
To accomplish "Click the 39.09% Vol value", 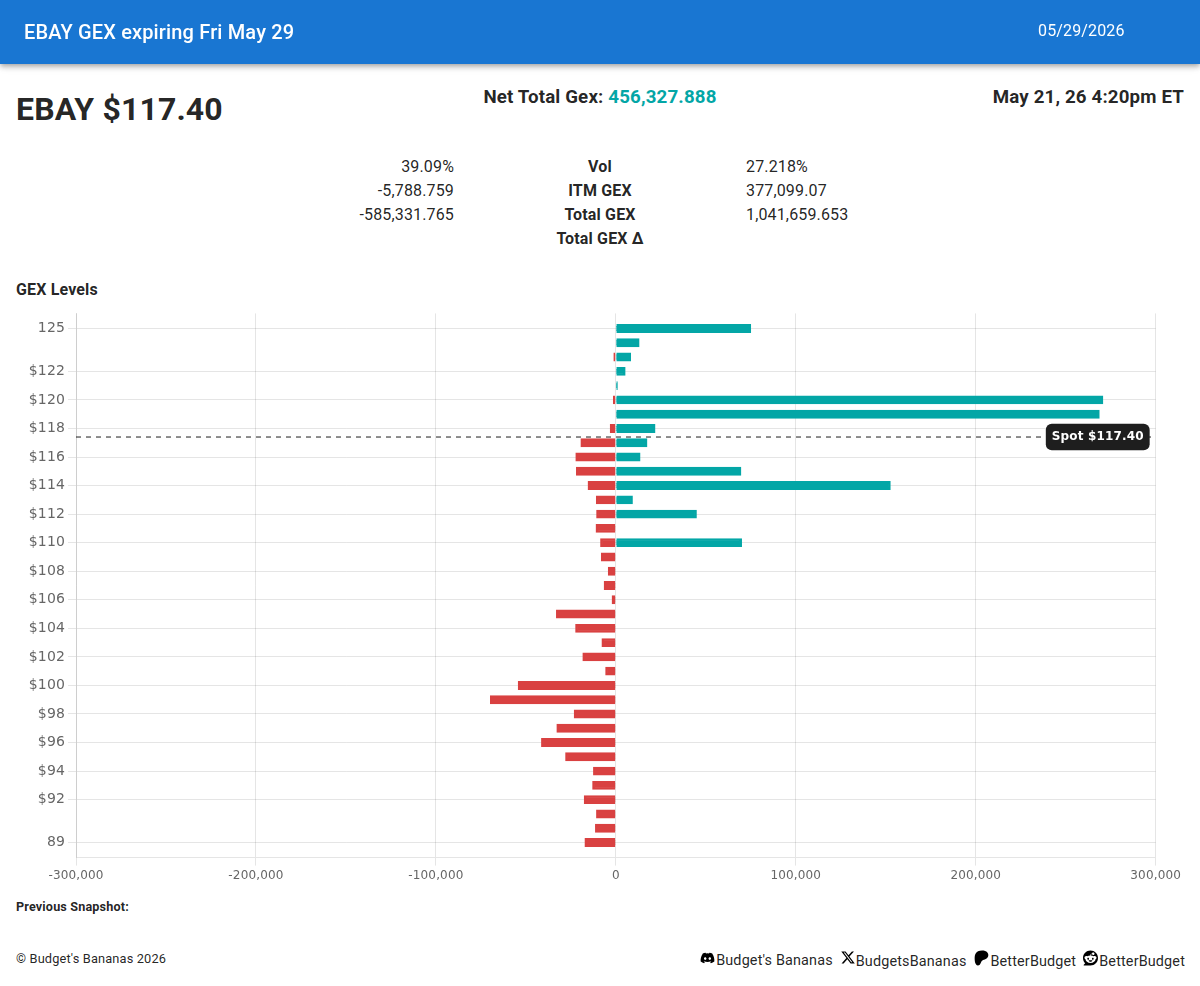I will click(x=427, y=166).
